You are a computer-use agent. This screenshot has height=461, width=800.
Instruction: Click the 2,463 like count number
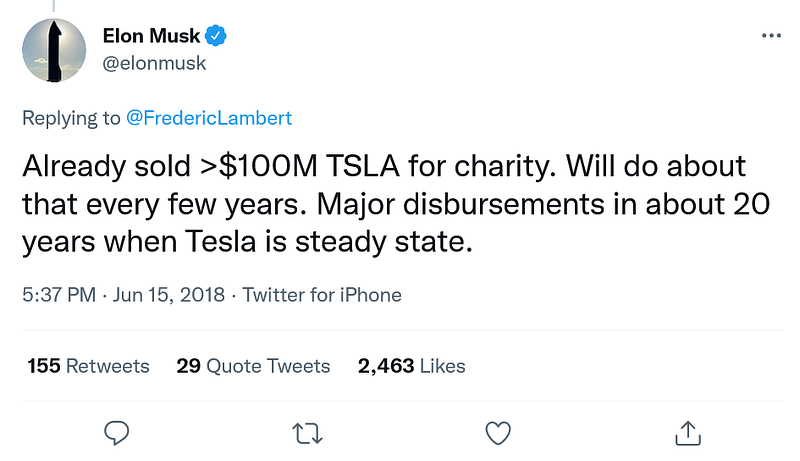click(386, 366)
